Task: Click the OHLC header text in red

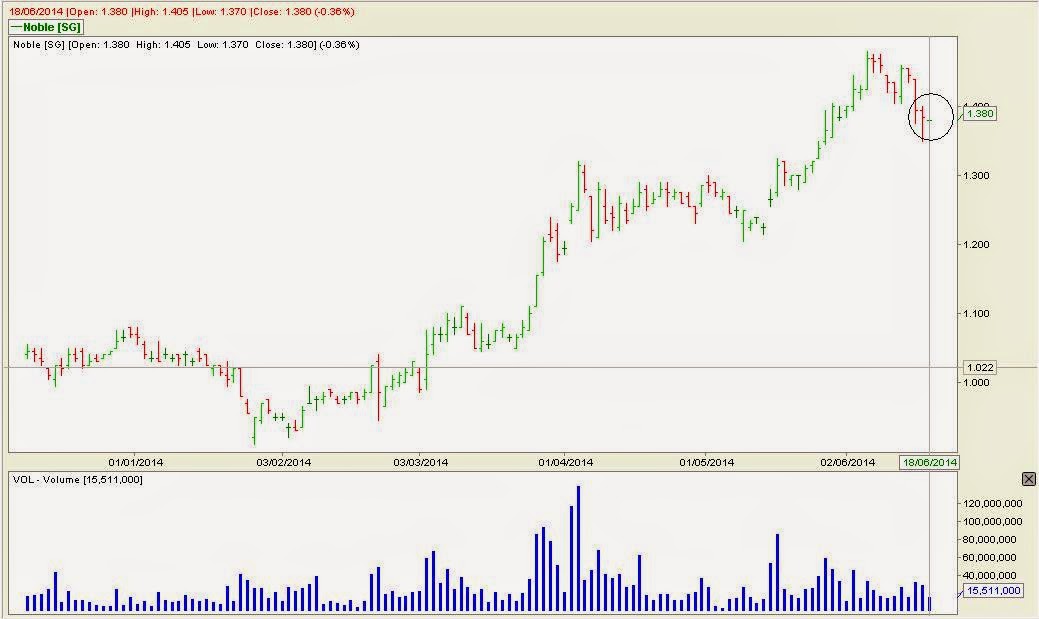Action: 182,11
